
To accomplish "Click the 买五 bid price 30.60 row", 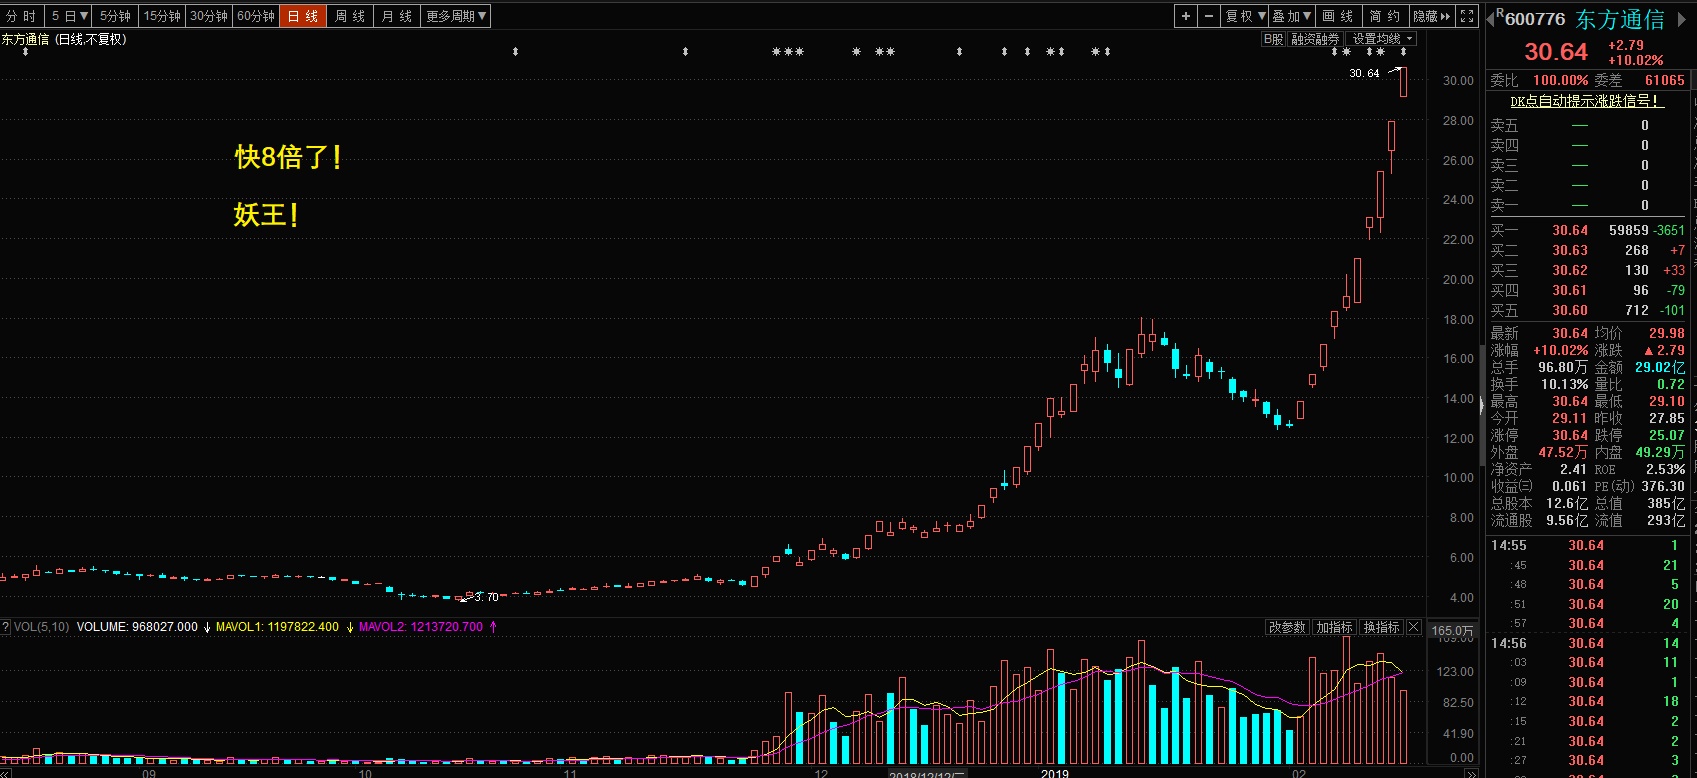I will click(1587, 310).
